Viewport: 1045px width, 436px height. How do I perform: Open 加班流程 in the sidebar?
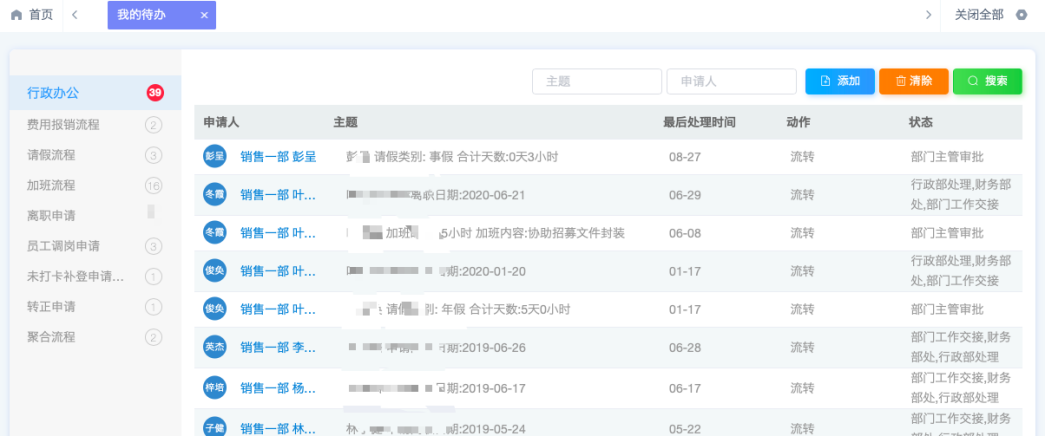pos(51,185)
